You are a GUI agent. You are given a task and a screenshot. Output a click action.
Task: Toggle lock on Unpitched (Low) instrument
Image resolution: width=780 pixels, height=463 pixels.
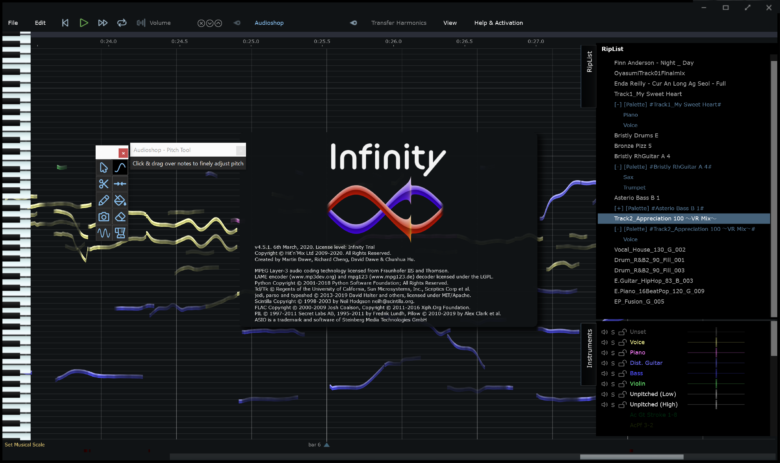pyautogui.click(x=622, y=394)
